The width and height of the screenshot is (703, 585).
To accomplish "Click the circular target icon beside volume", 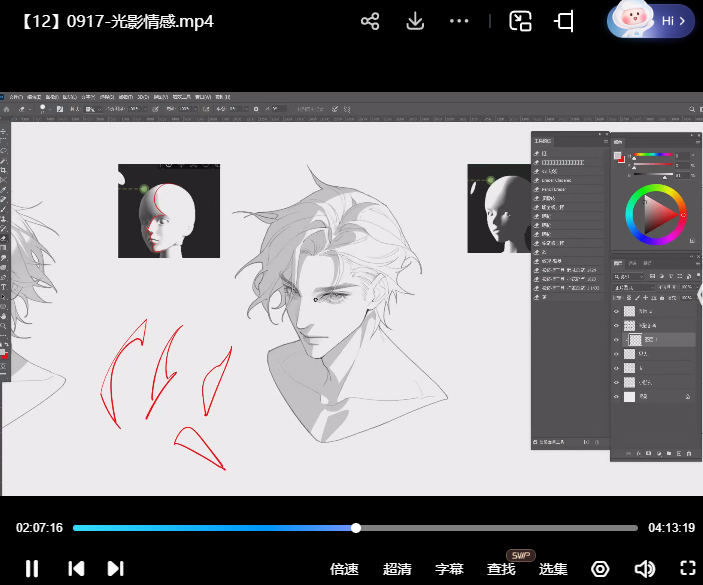I will tap(600, 568).
